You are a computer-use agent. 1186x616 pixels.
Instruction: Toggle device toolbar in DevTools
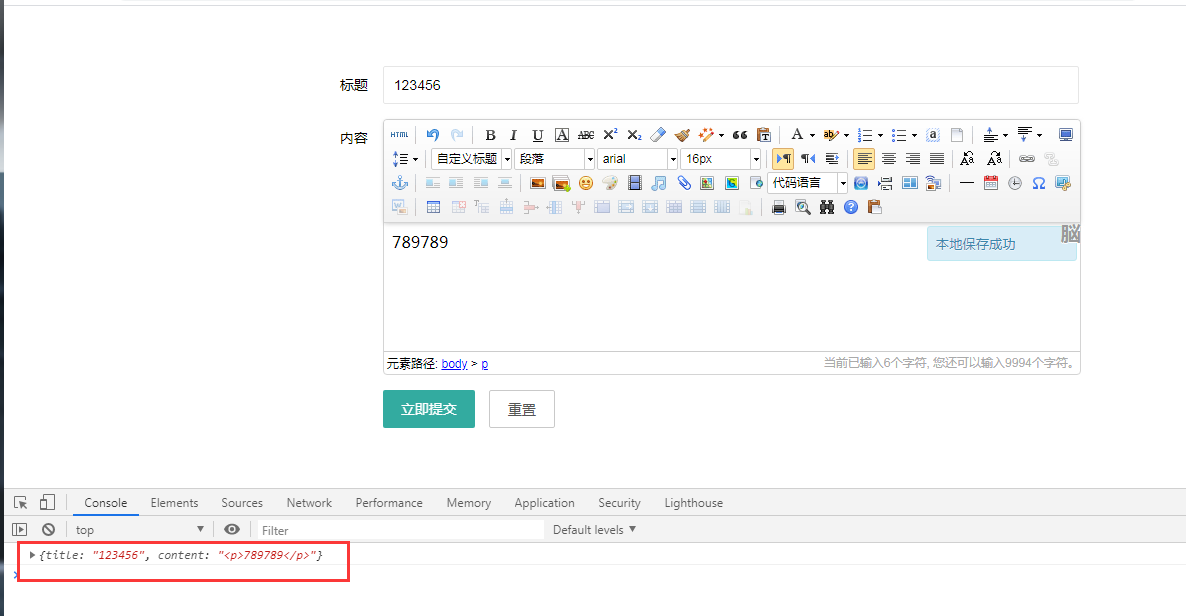[x=47, y=503]
